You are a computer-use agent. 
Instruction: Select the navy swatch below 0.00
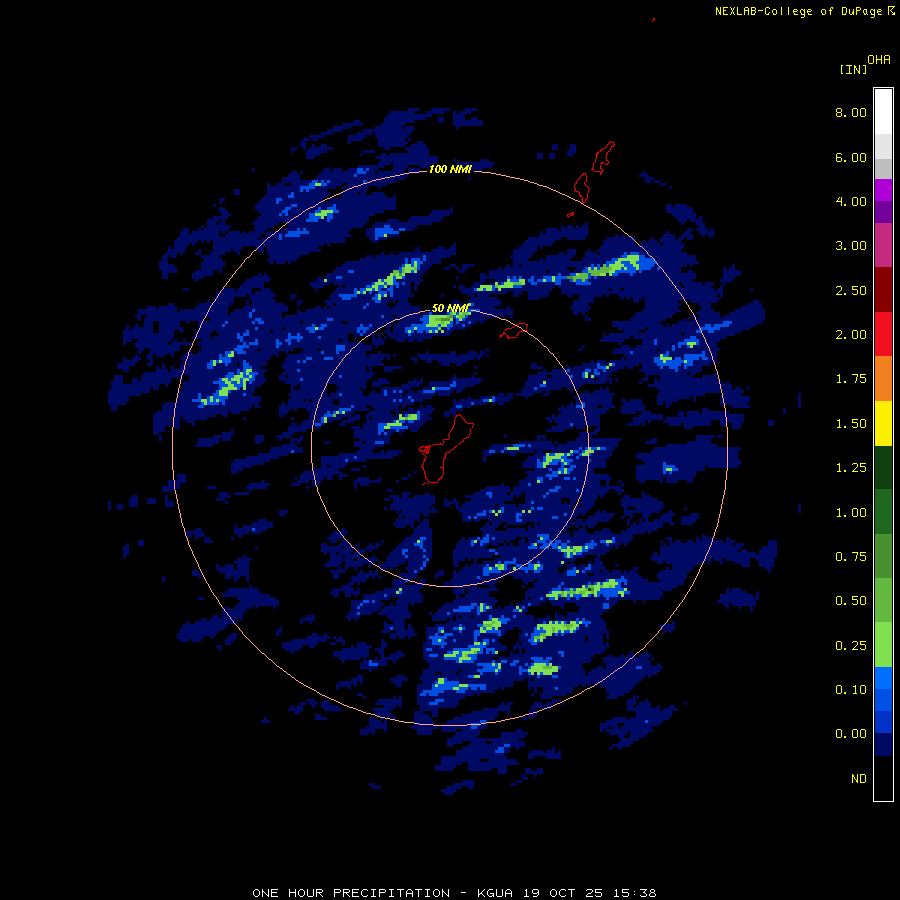point(883,744)
